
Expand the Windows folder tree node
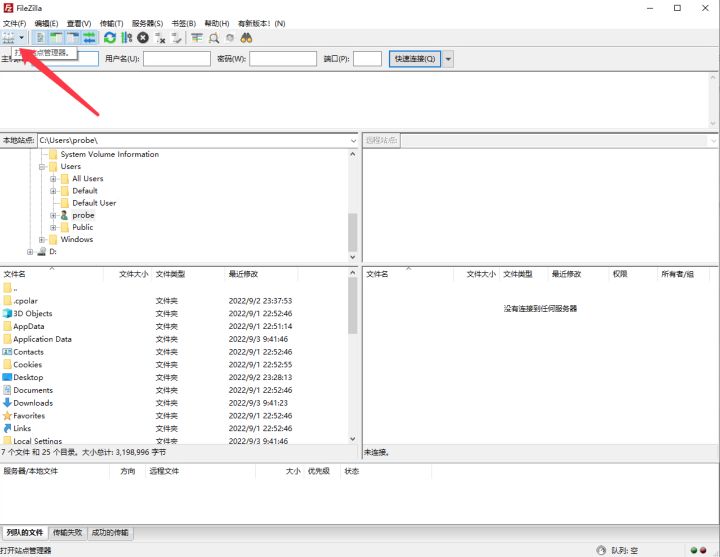pyautogui.click(x=43, y=240)
